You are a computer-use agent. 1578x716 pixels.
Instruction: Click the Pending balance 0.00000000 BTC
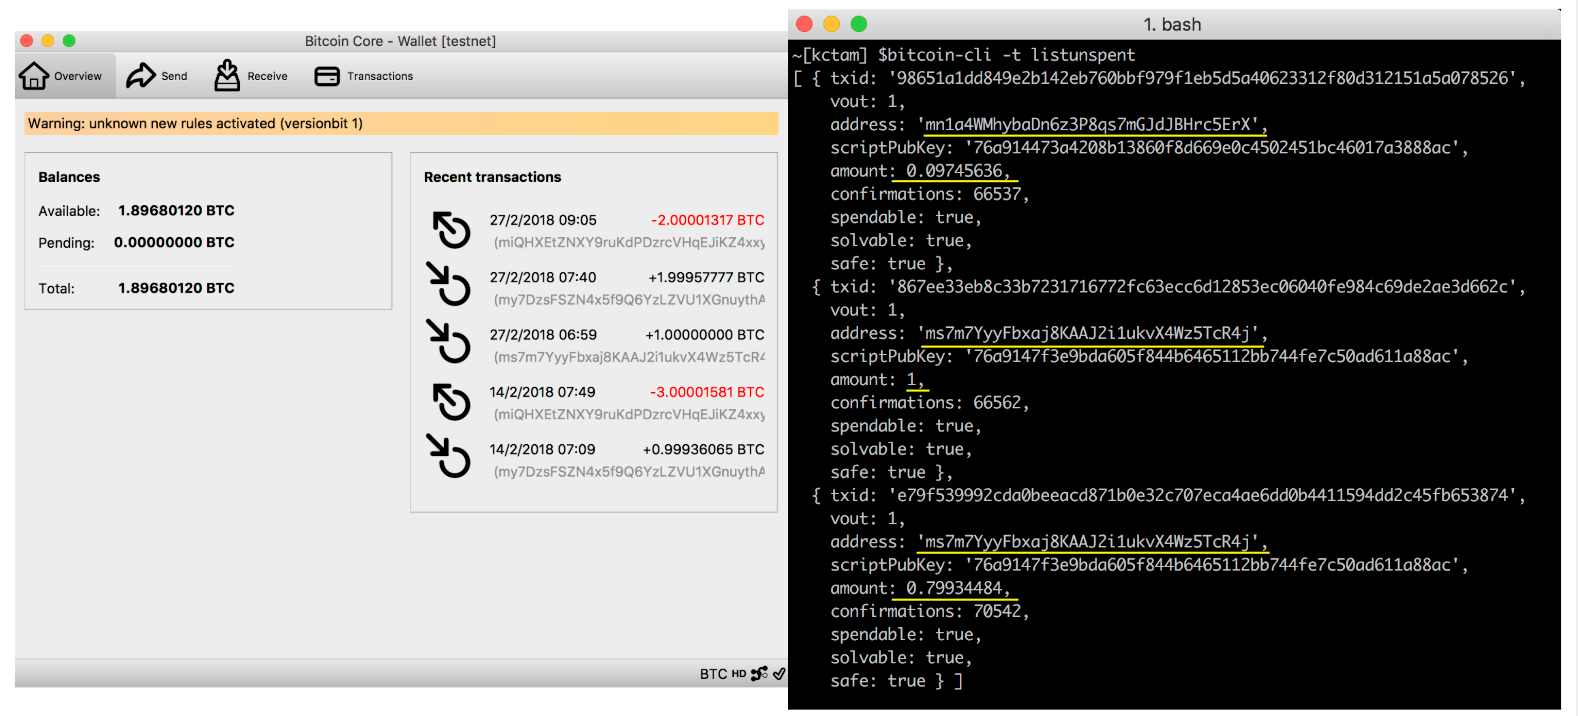174,243
